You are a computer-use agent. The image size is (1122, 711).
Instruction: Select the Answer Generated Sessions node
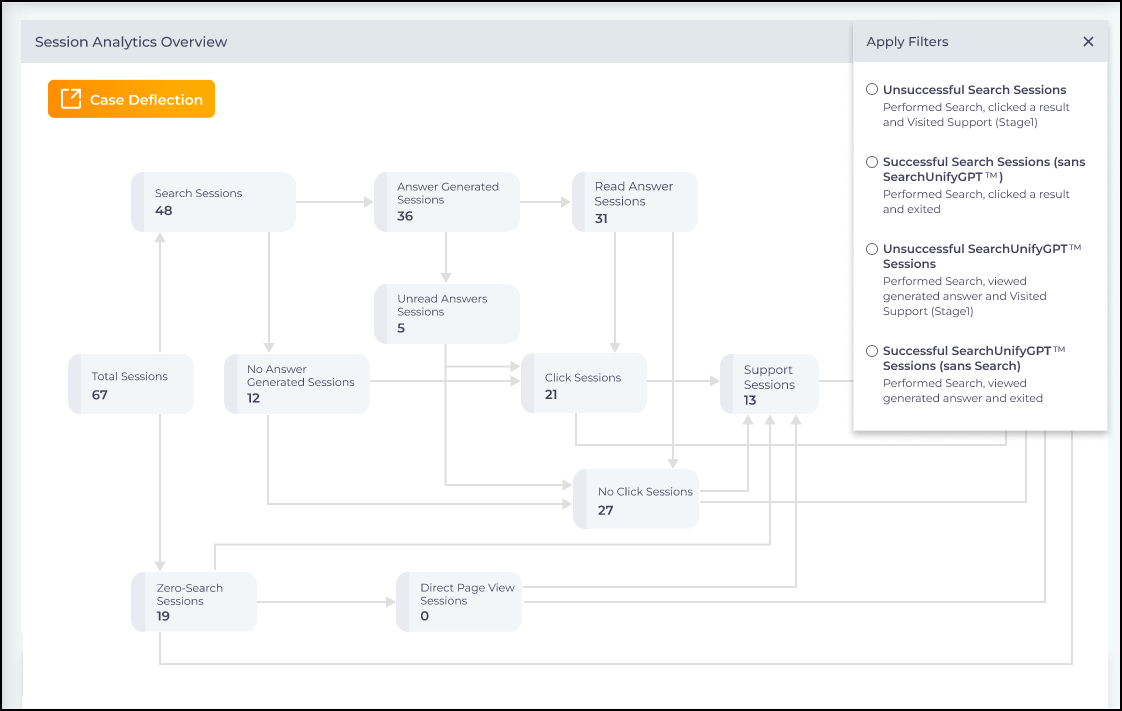coord(446,202)
